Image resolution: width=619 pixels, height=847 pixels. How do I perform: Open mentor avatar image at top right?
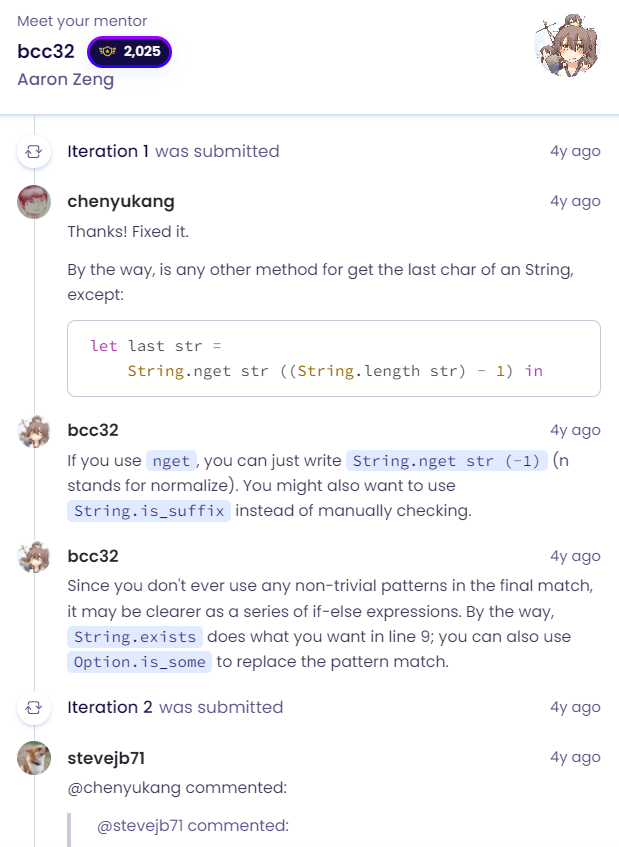(567, 45)
